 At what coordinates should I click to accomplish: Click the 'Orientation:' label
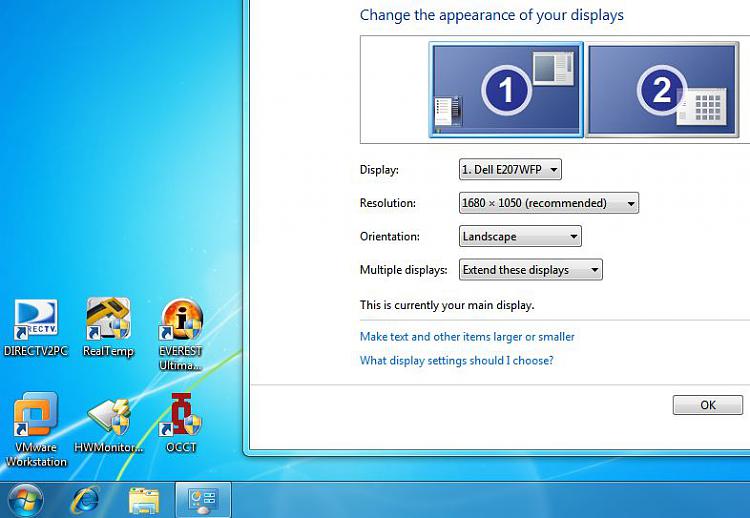[x=390, y=236]
